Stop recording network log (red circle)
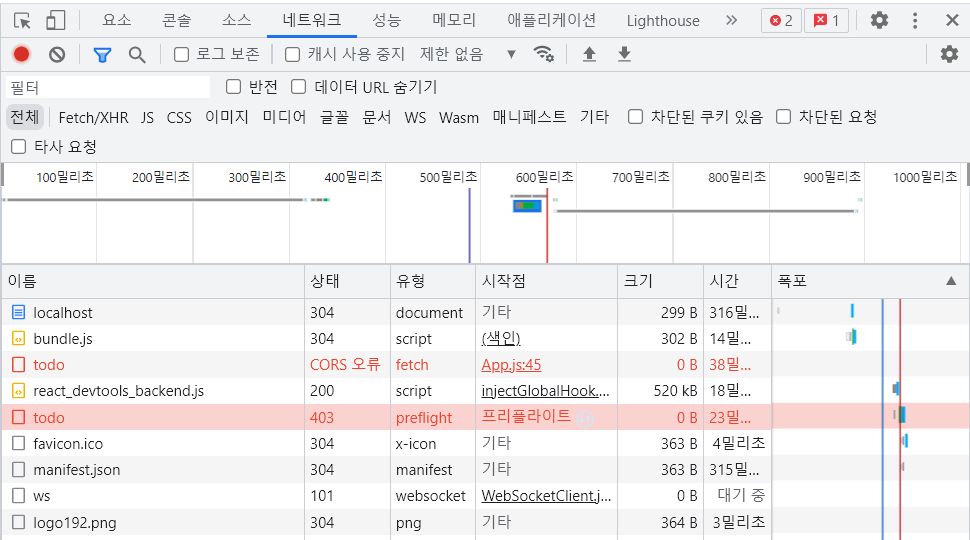Screen dimensions: 970x540 [x=22, y=54]
